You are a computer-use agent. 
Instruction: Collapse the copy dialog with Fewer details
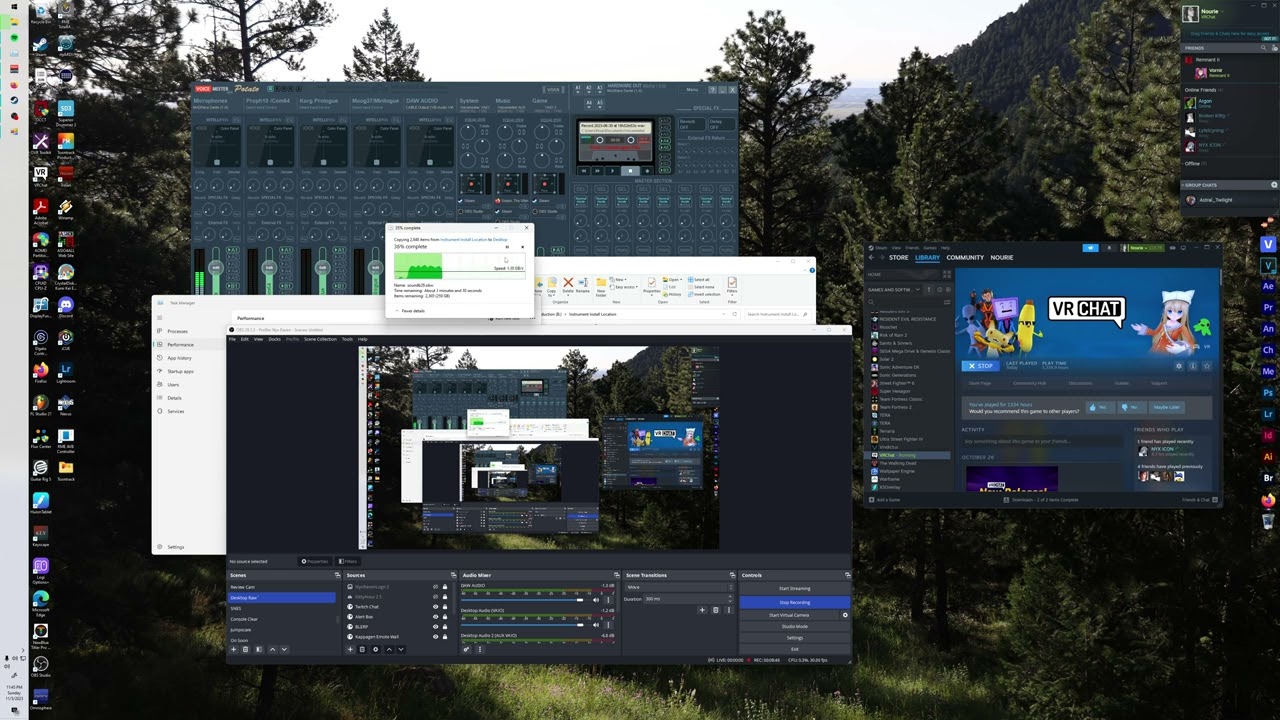coord(410,311)
